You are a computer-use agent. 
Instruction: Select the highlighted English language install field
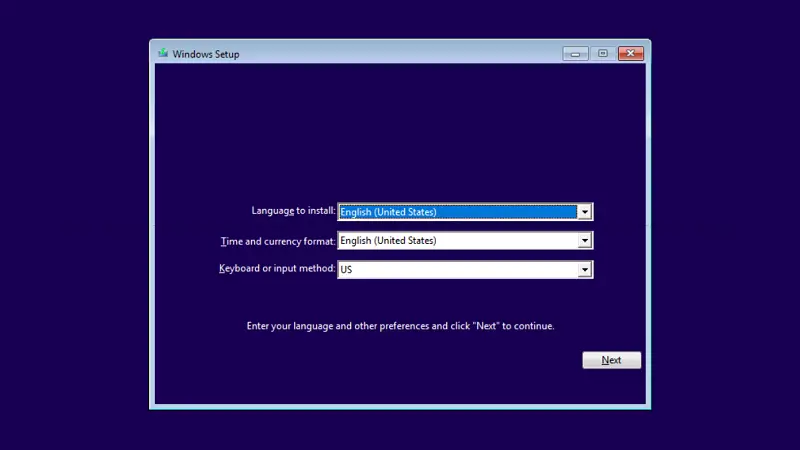pos(457,212)
